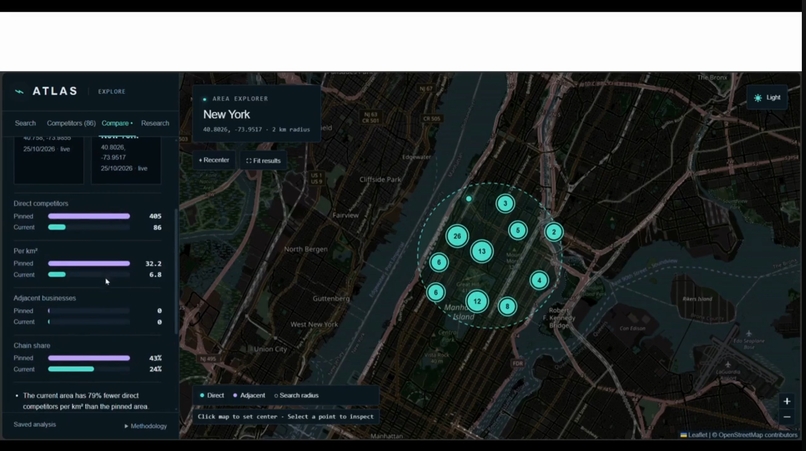806x451 pixels.
Task: Select the map cluster labeled 2
Action: click(x=554, y=232)
